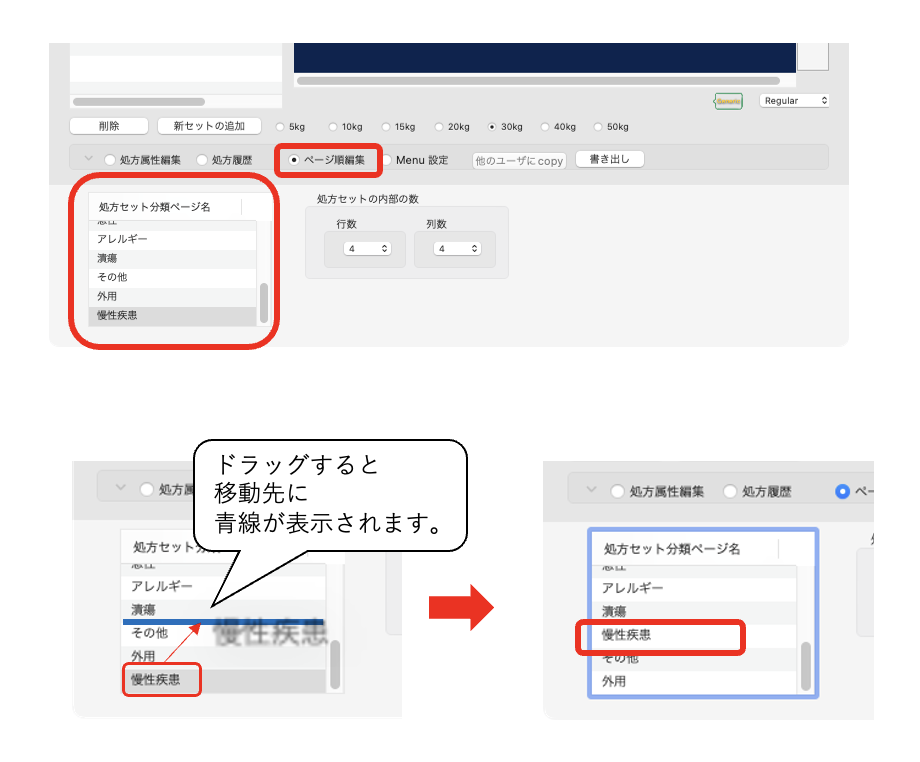Screen dimensions: 920x762
Task: Choose the 20kg weight option
Action: coord(440,127)
